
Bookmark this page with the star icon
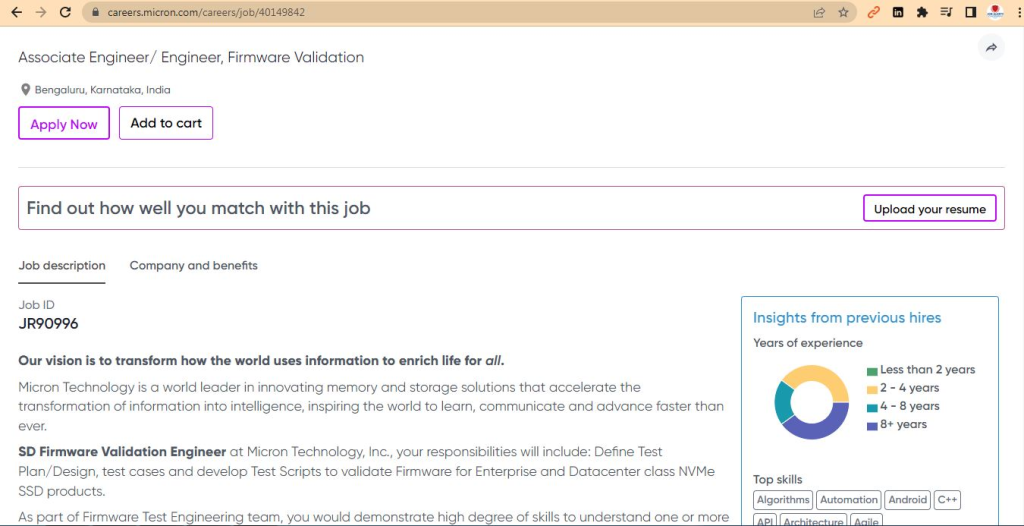[843, 12]
